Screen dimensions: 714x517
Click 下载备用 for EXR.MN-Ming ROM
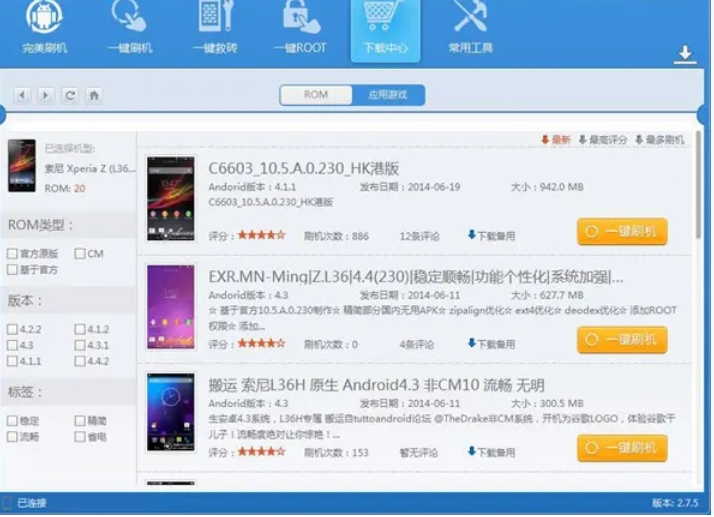(491, 344)
